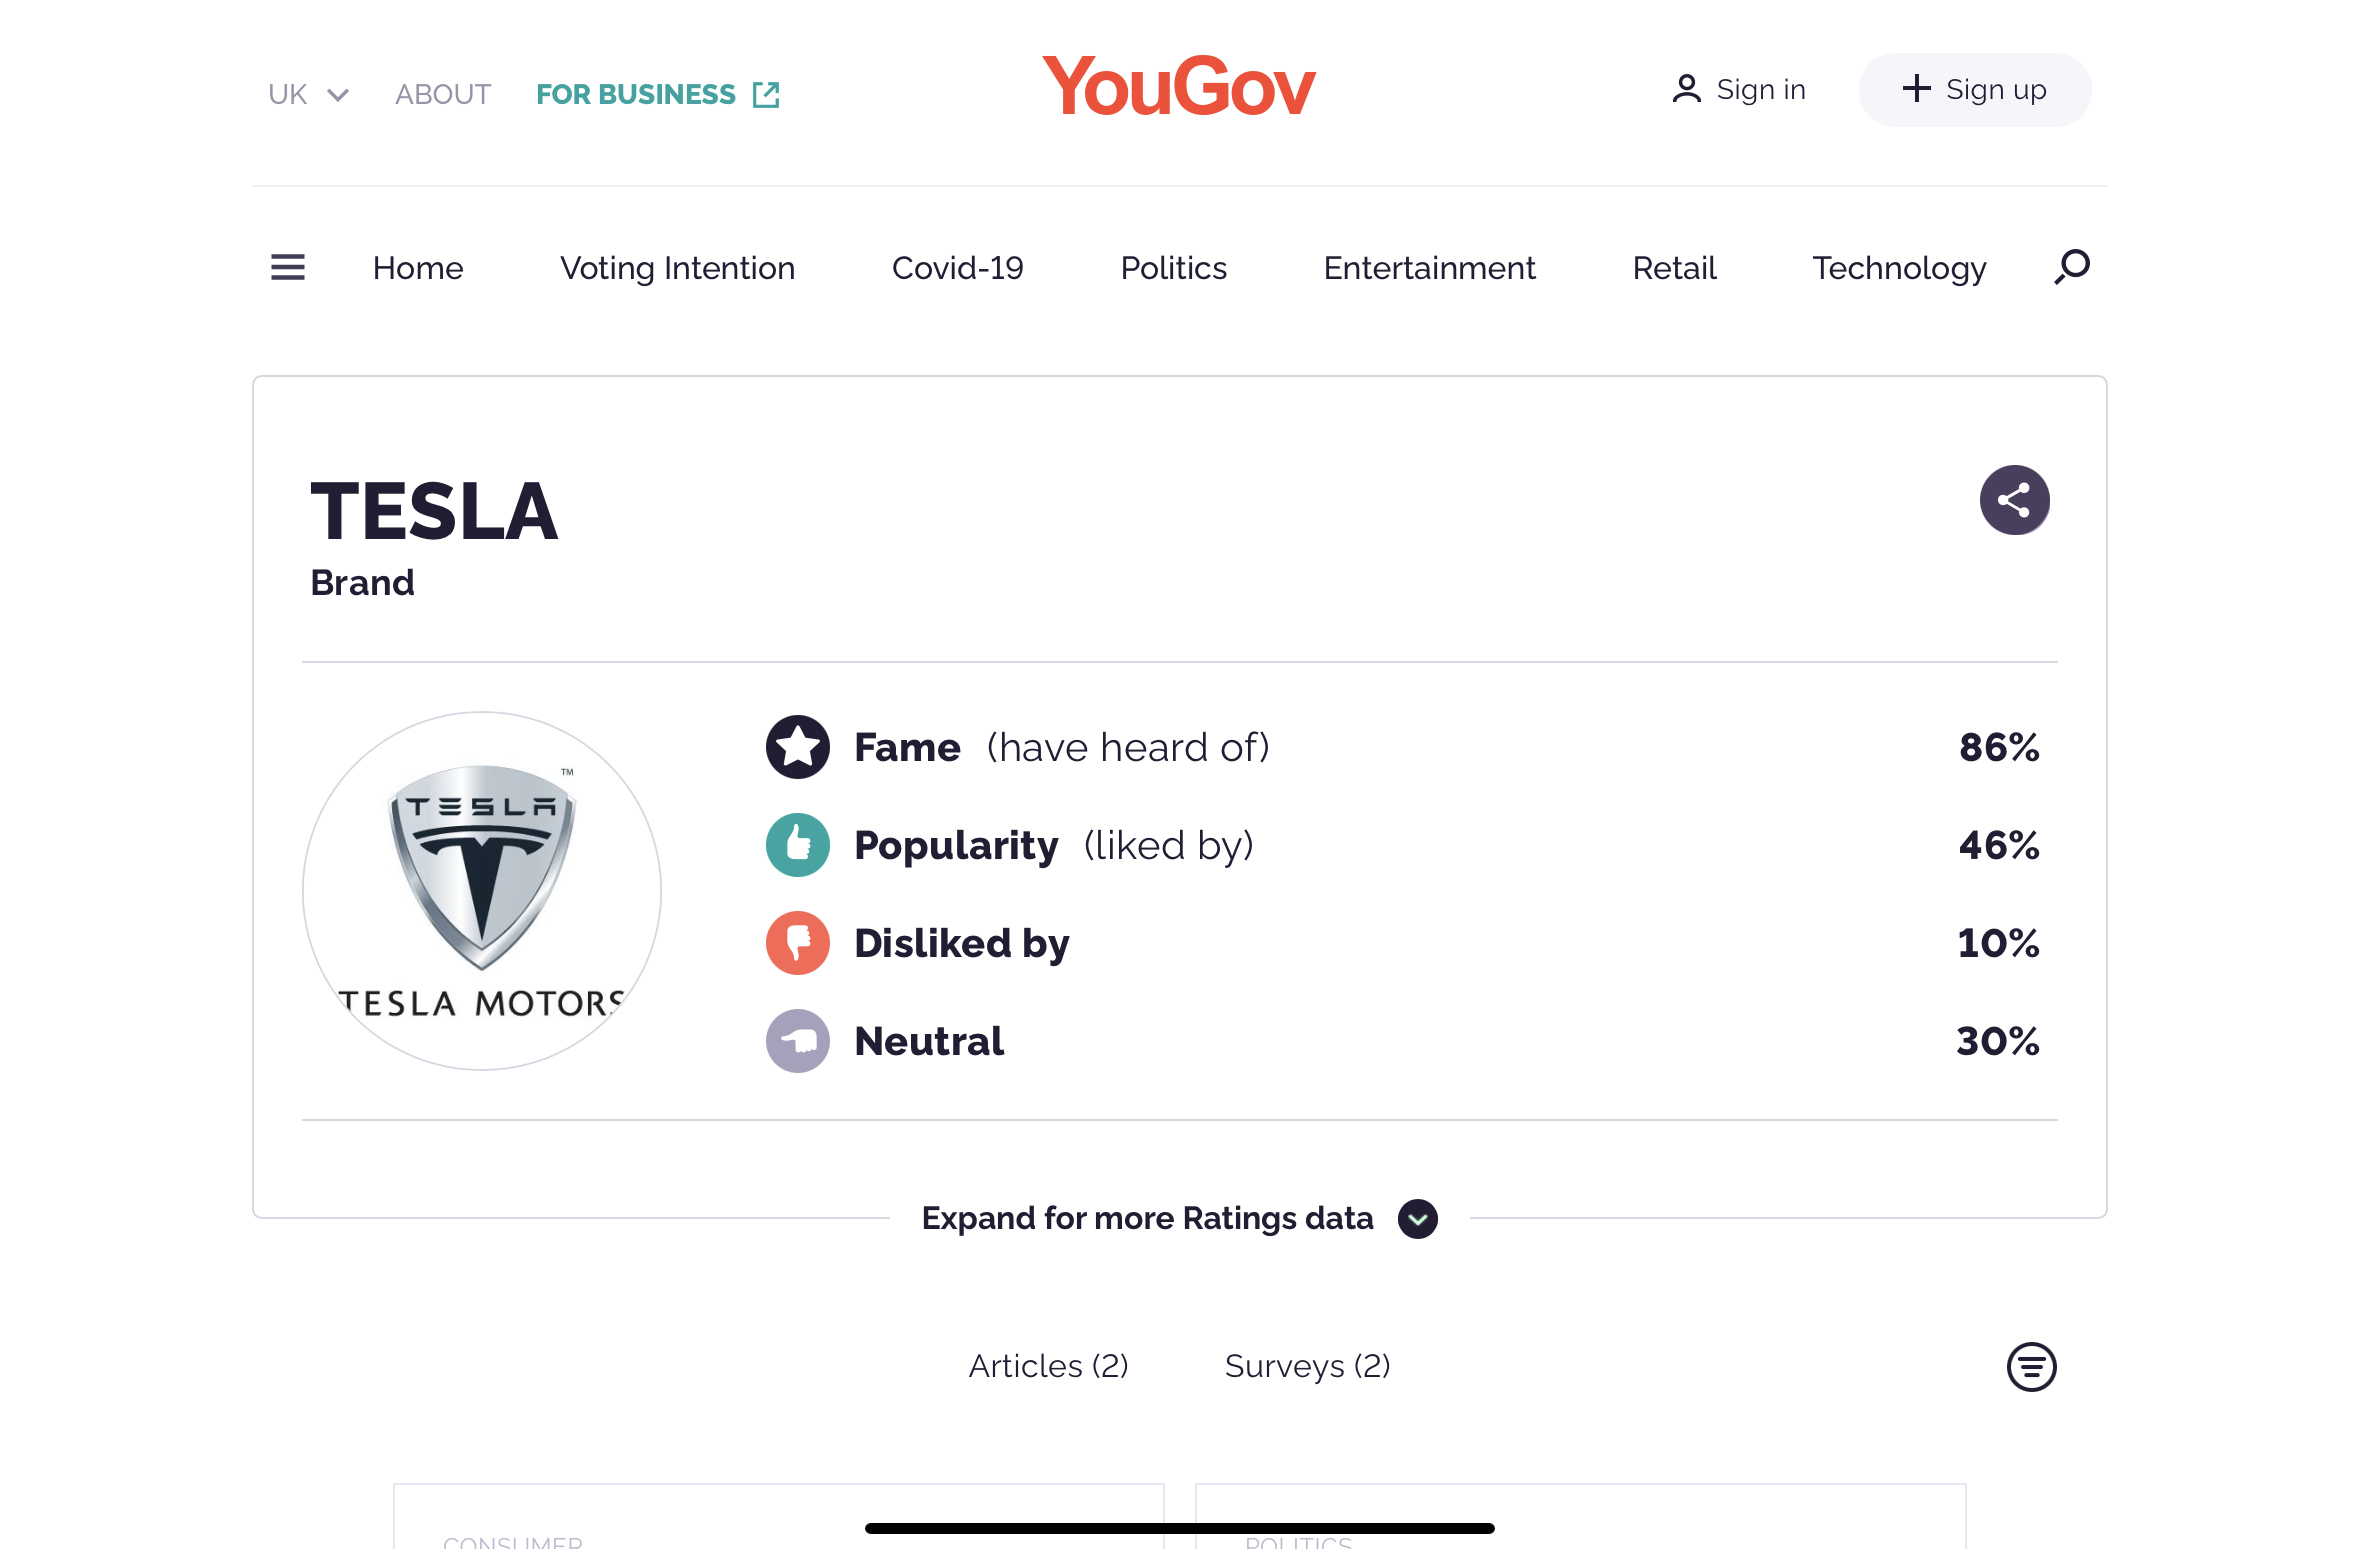Open the hamburger navigation menu
This screenshot has width=2360, height=1549.
(x=287, y=267)
